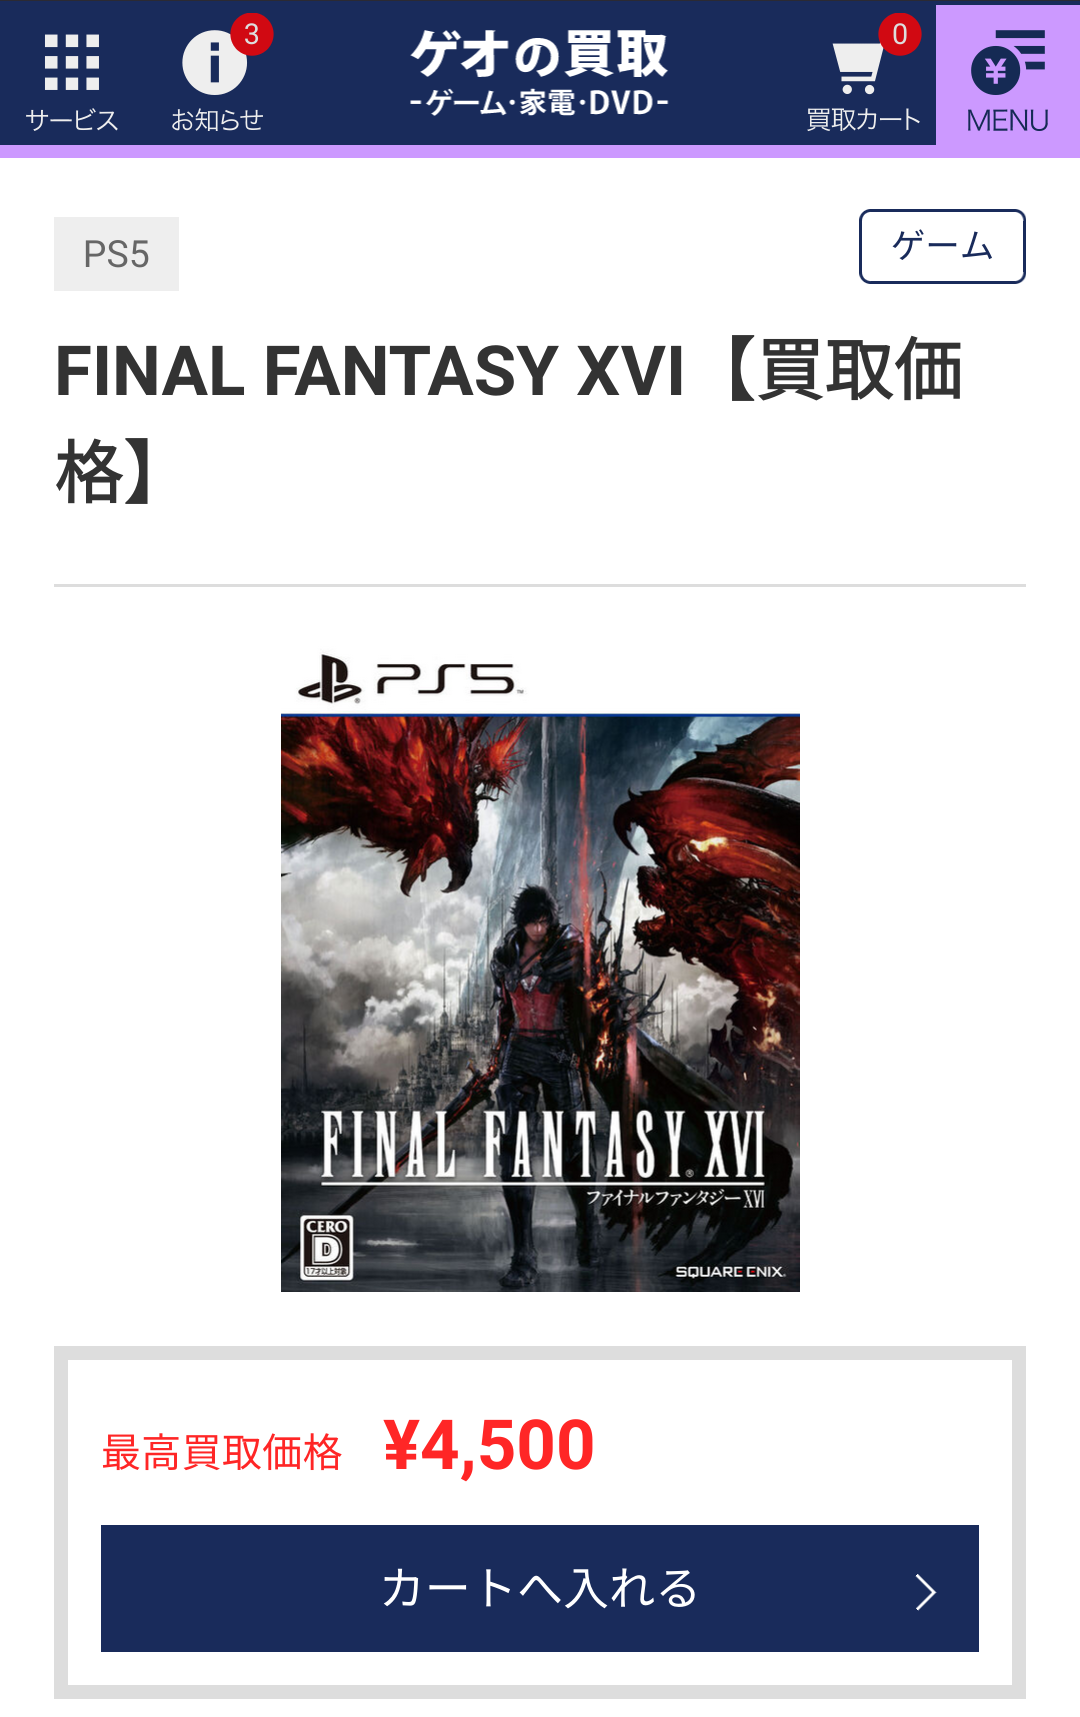Click the FINAL FANTASY XVI【買取価格】 title
The width and height of the screenshot is (1080, 1717).
coord(510,420)
